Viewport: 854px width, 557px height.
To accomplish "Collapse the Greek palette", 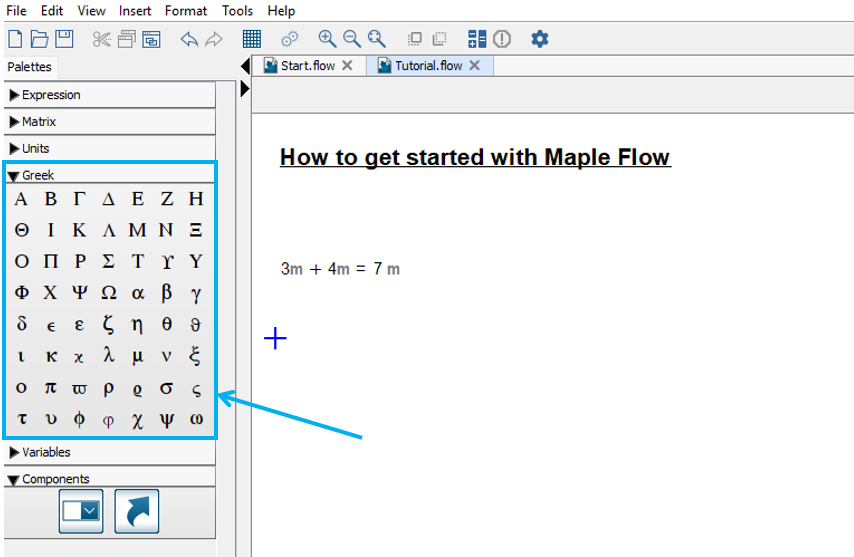I will [x=110, y=175].
